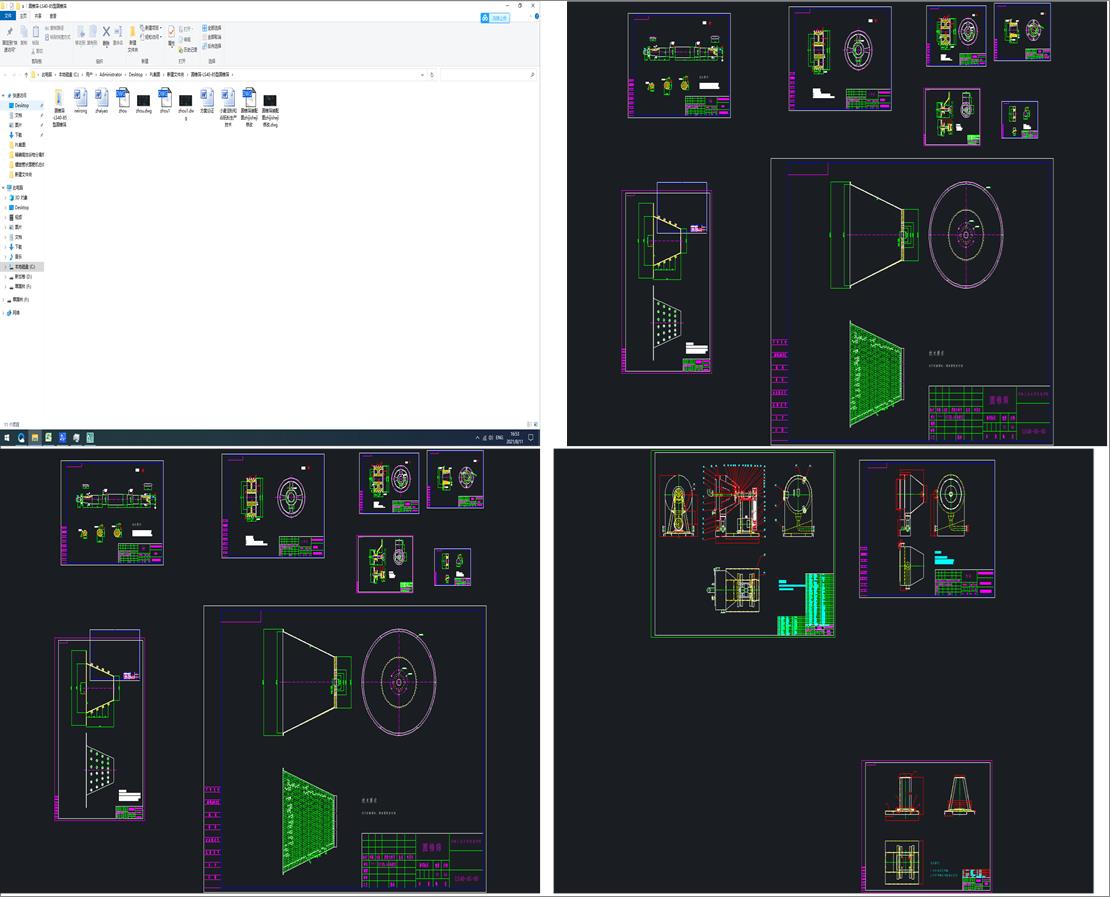Switch to the View ribbon tab
Image resolution: width=1110 pixels, height=897 pixels.
pyautogui.click(x=53, y=16)
